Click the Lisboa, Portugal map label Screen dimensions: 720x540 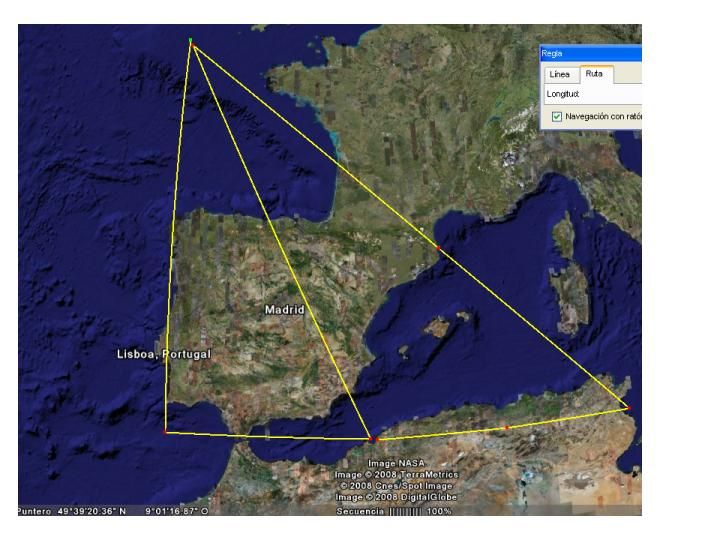coord(165,354)
